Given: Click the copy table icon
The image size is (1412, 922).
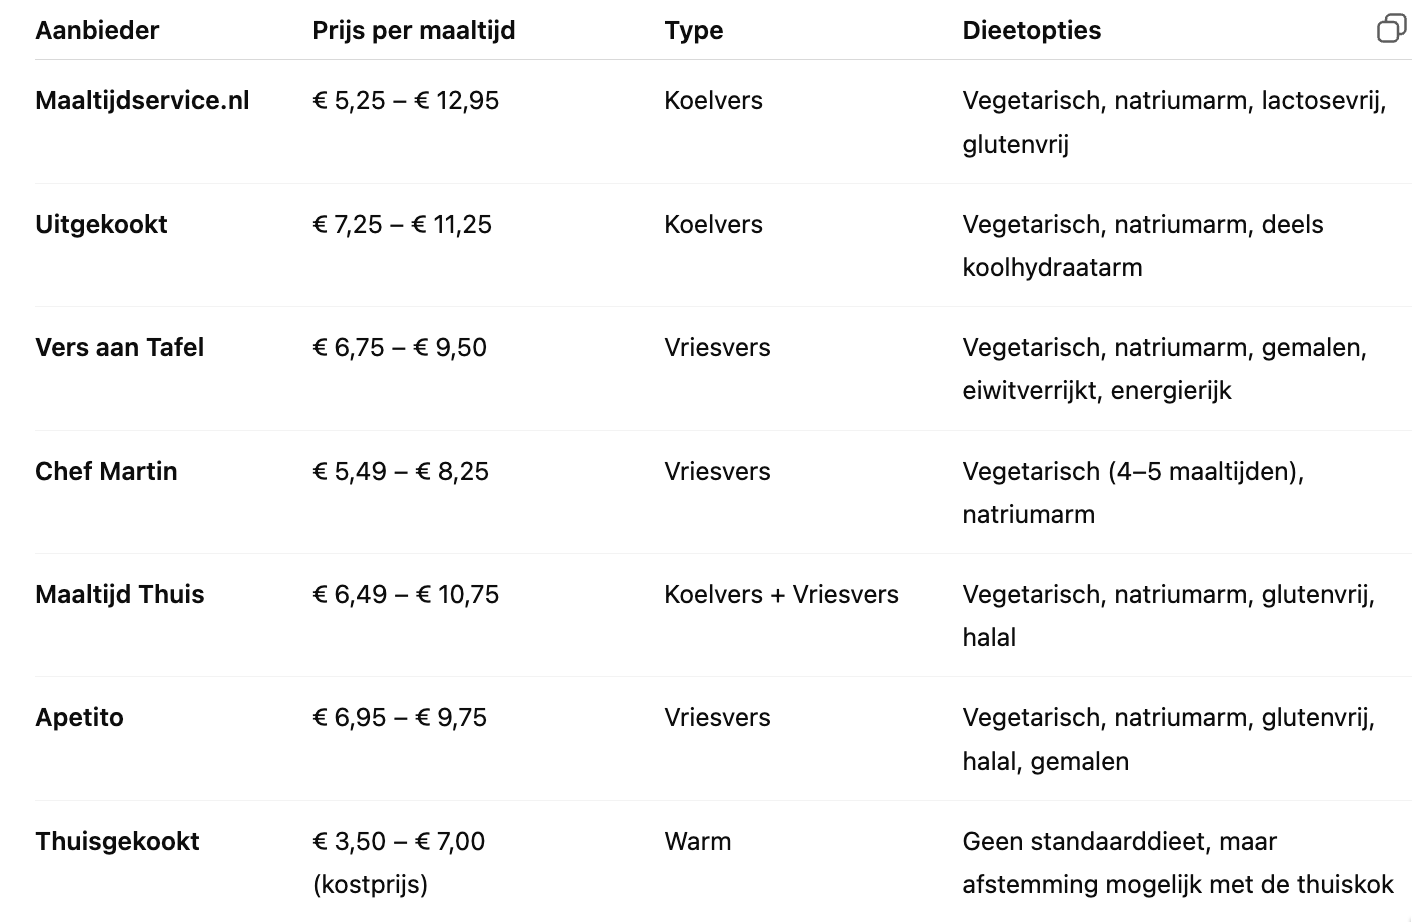Looking at the screenshot, I should coord(1391,29).
